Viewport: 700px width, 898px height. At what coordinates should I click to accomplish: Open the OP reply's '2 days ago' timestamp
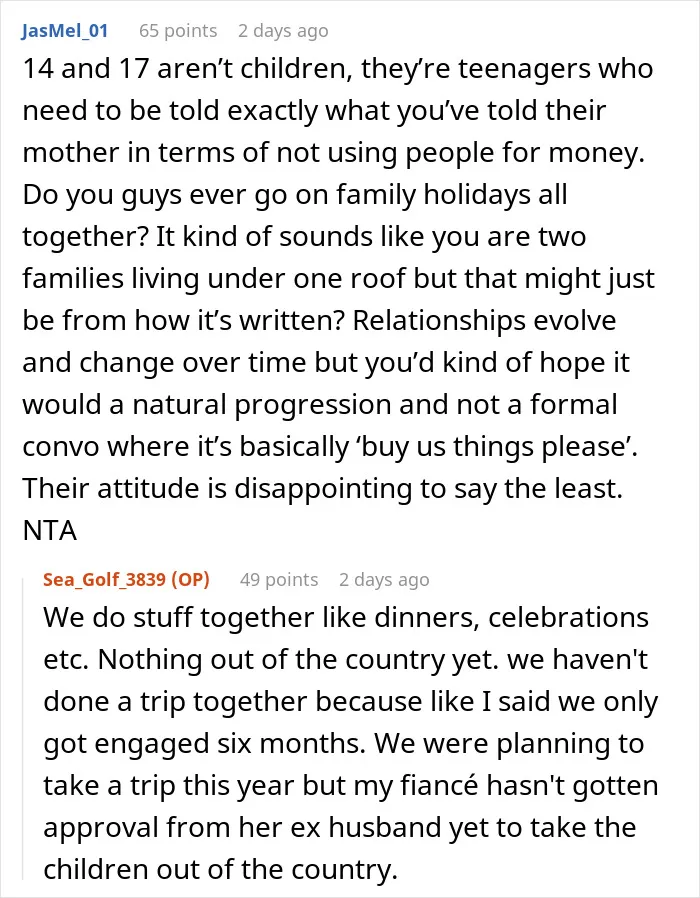pyautogui.click(x=384, y=580)
